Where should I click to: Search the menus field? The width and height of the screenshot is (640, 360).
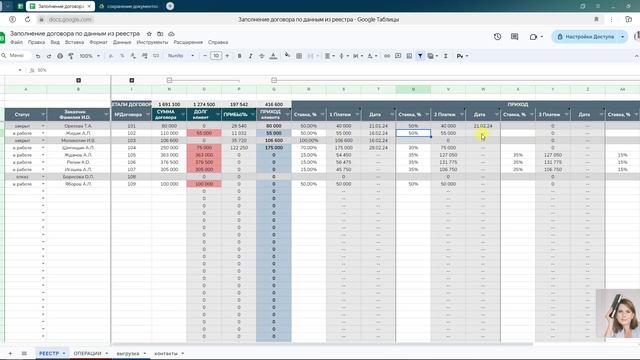(16, 56)
